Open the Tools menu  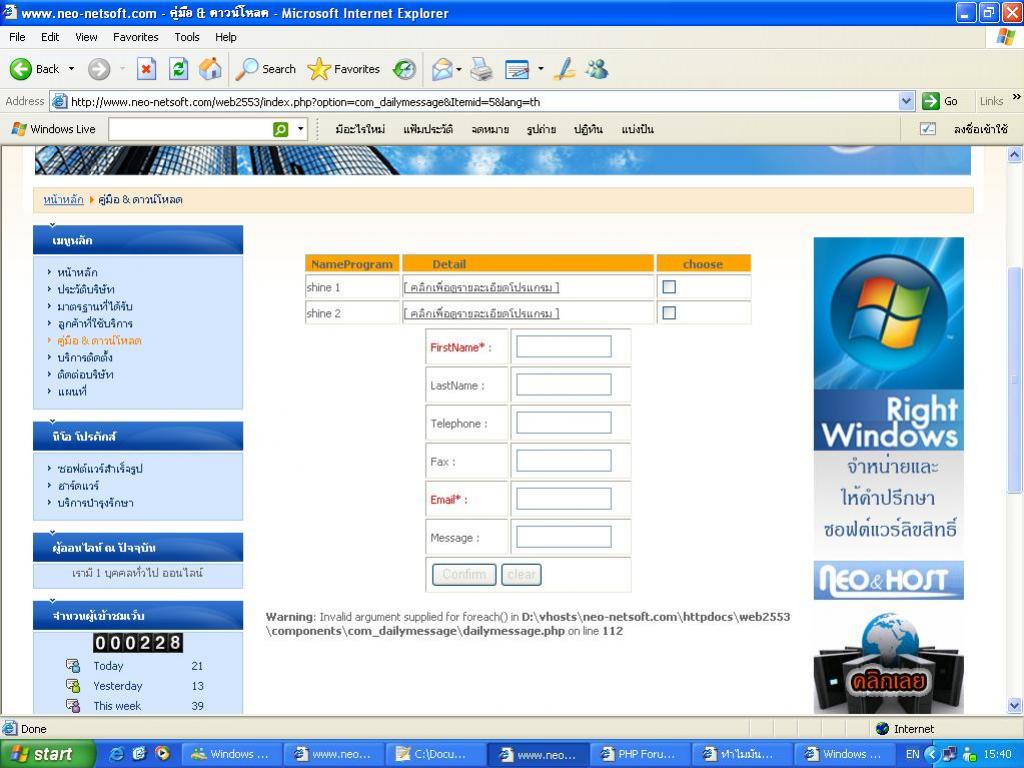[187, 37]
